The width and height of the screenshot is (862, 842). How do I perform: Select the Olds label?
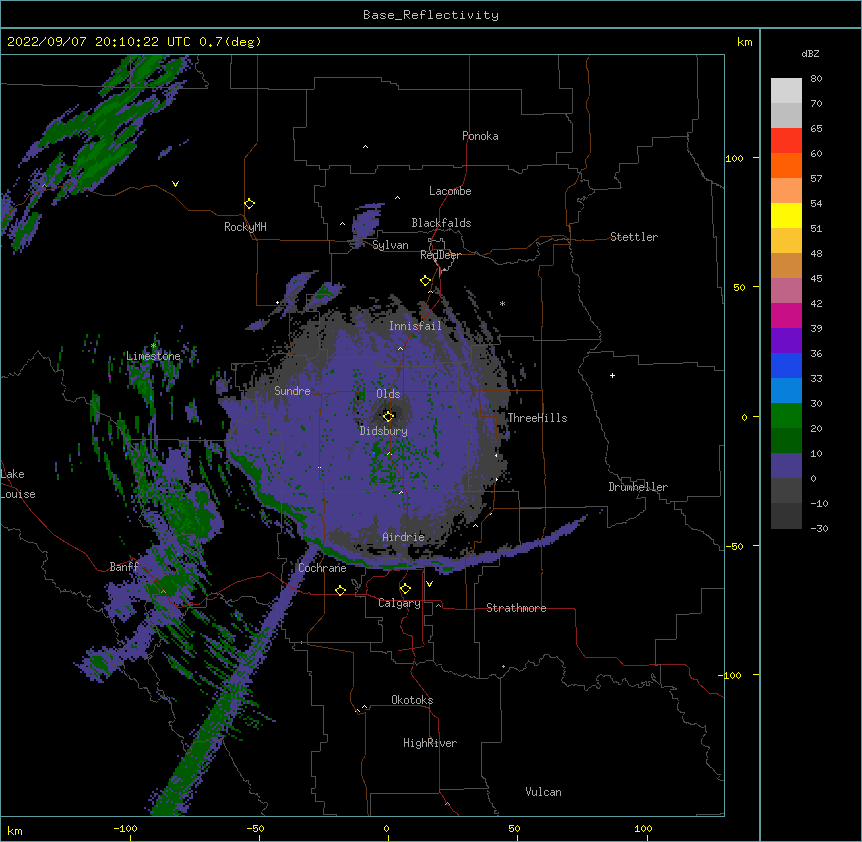[x=388, y=394]
